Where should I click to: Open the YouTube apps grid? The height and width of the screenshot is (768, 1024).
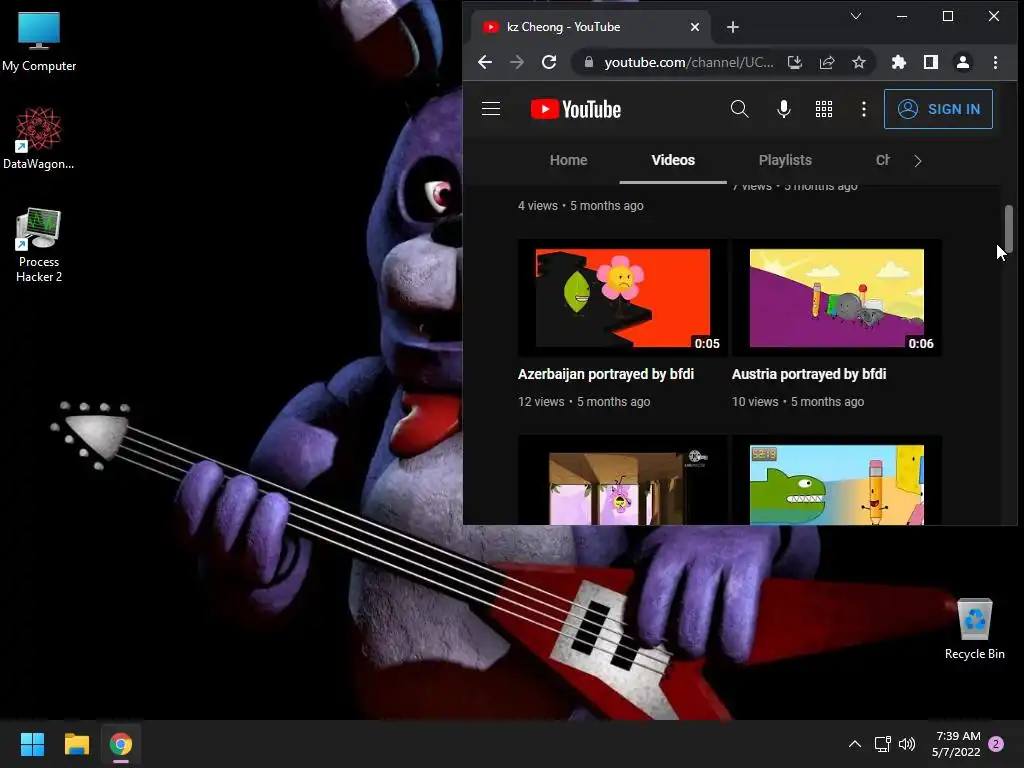(x=824, y=108)
